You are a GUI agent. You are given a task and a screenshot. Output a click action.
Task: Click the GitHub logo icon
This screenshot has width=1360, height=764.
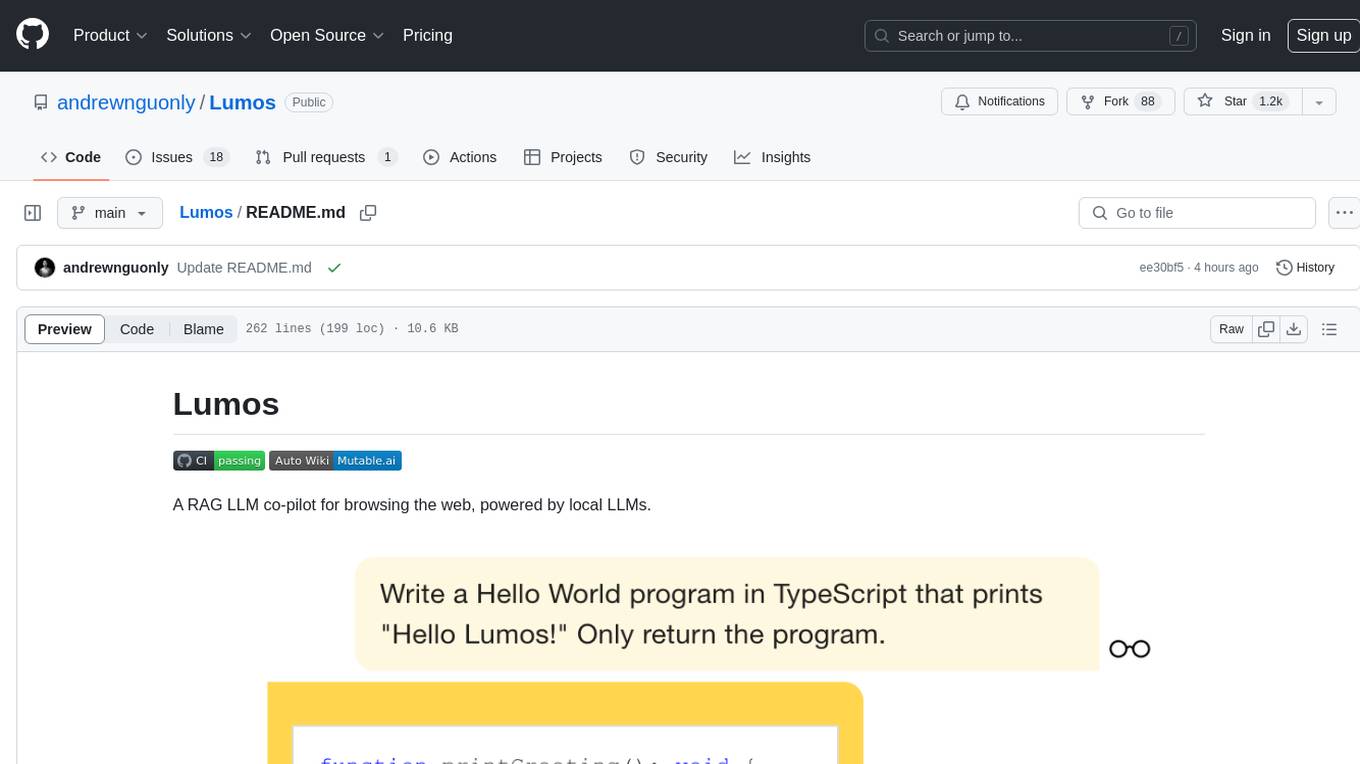33,35
